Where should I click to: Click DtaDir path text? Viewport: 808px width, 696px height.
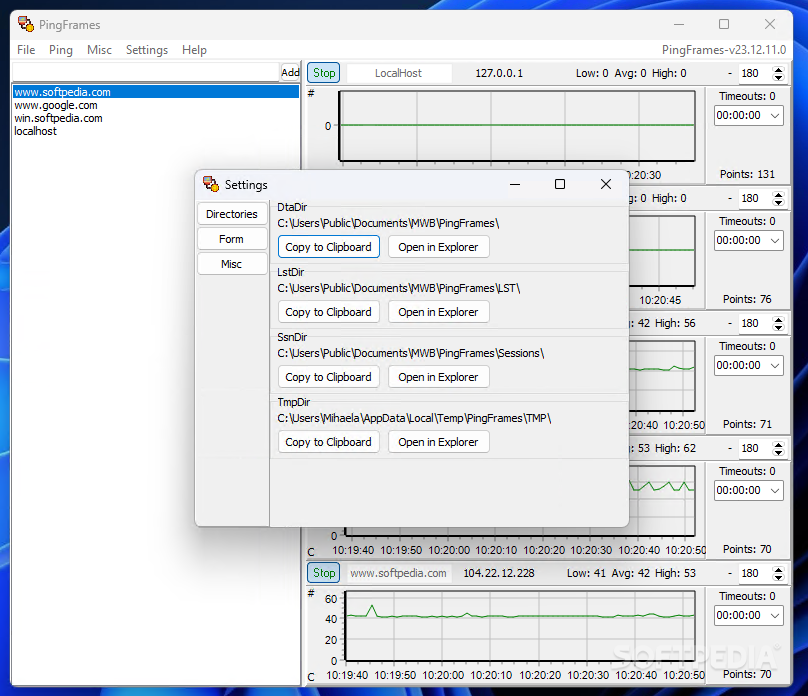coord(388,223)
